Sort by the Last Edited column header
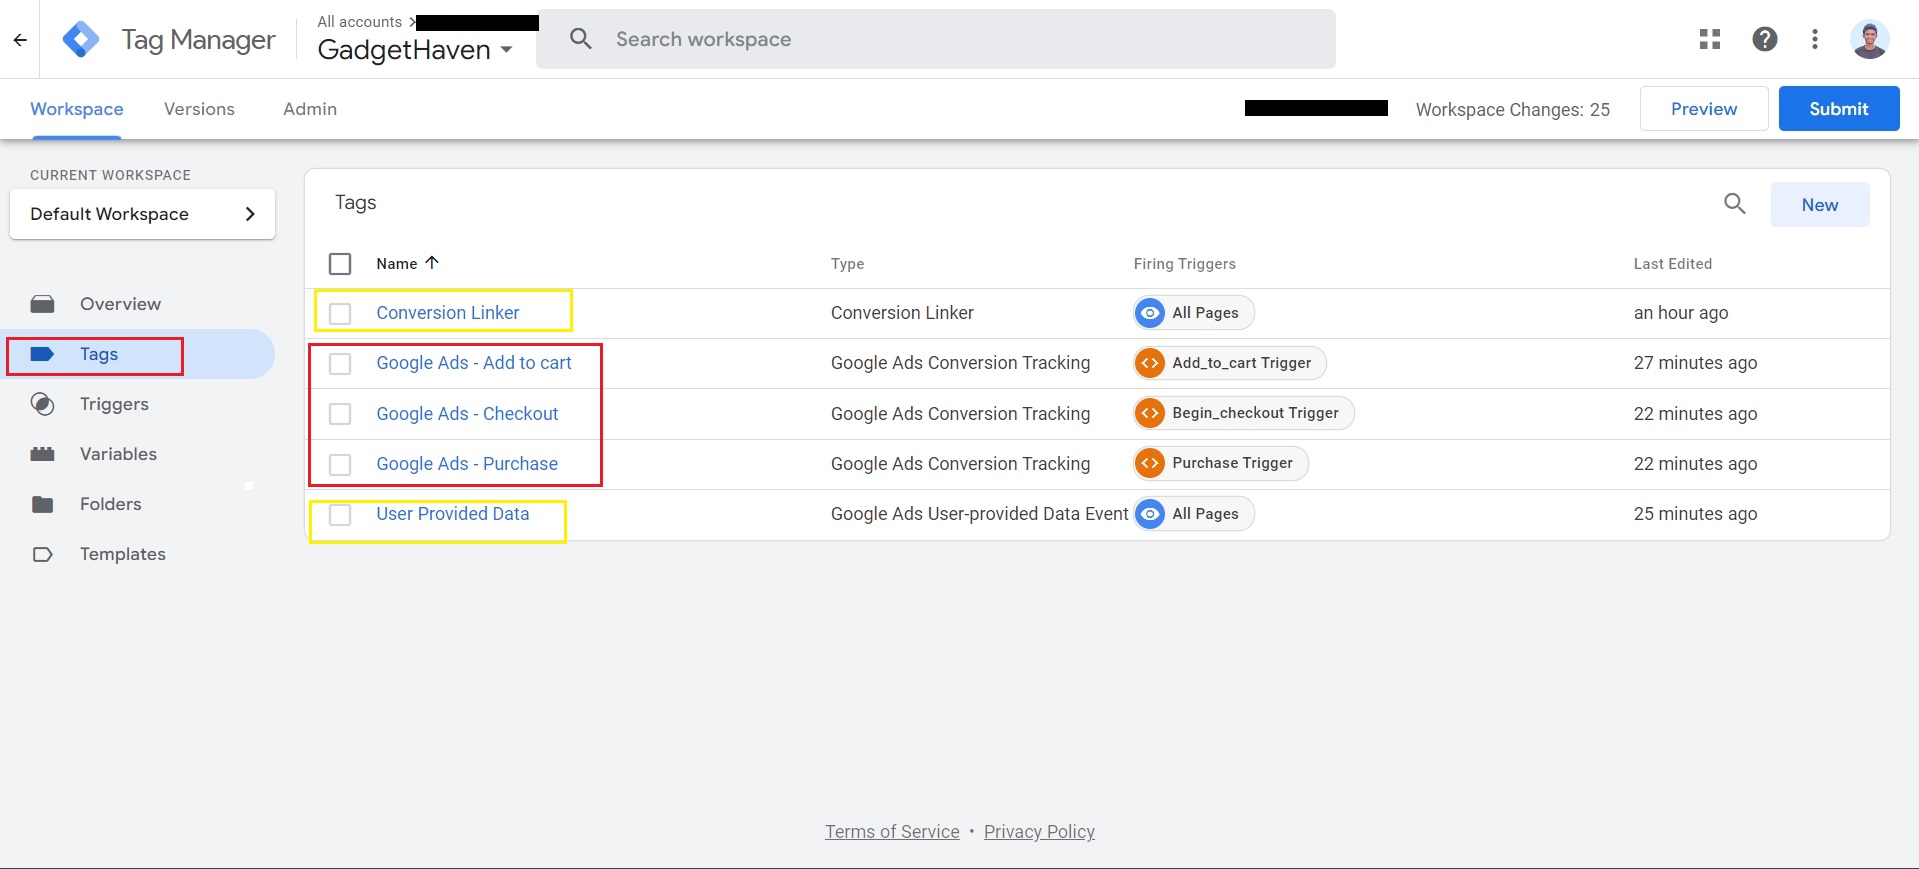 [1673, 264]
